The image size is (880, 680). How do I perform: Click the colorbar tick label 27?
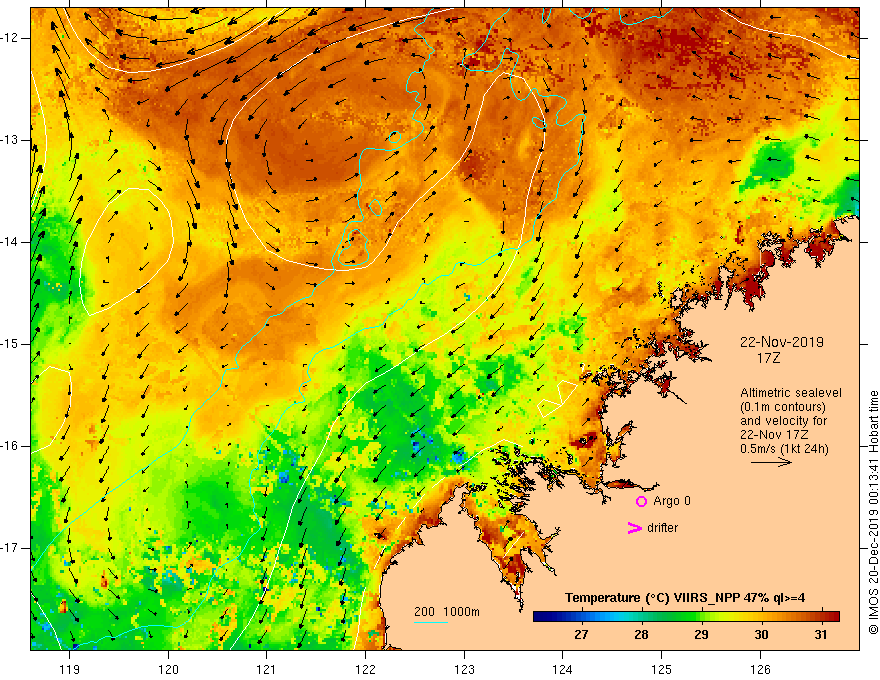(581, 635)
